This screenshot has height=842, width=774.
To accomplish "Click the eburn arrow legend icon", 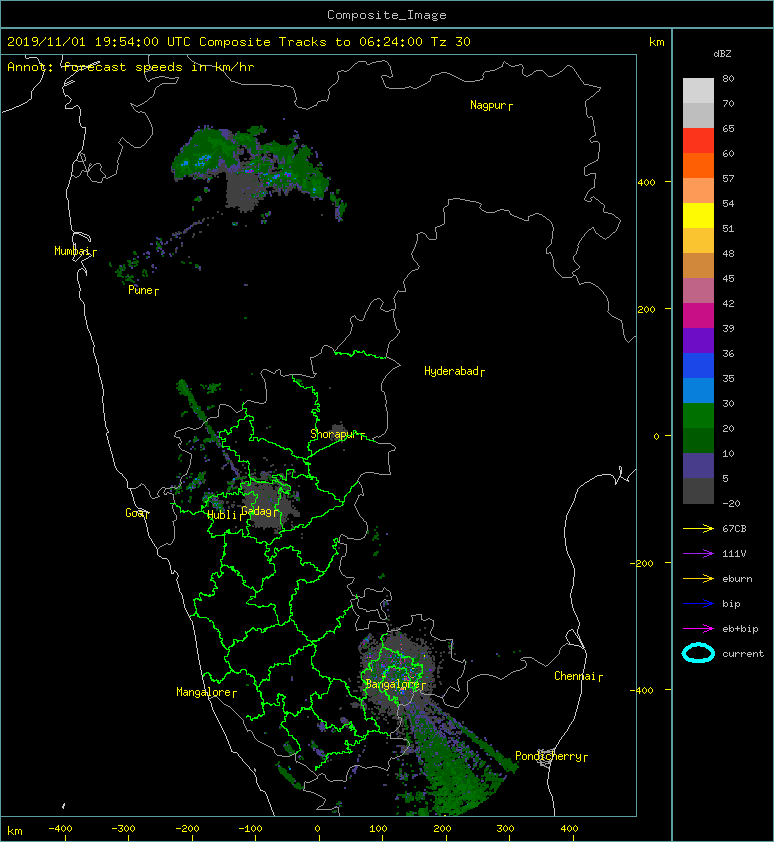I will tap(698, 578).
